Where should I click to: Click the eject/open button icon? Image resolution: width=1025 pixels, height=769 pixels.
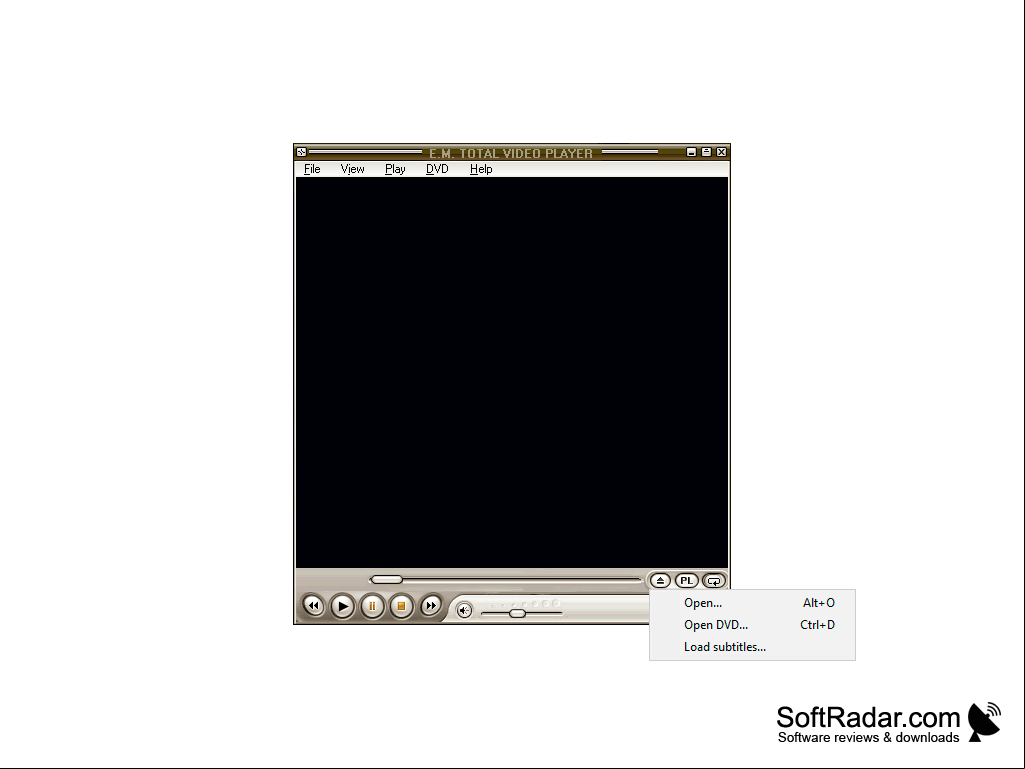click(x=660, y=581)
